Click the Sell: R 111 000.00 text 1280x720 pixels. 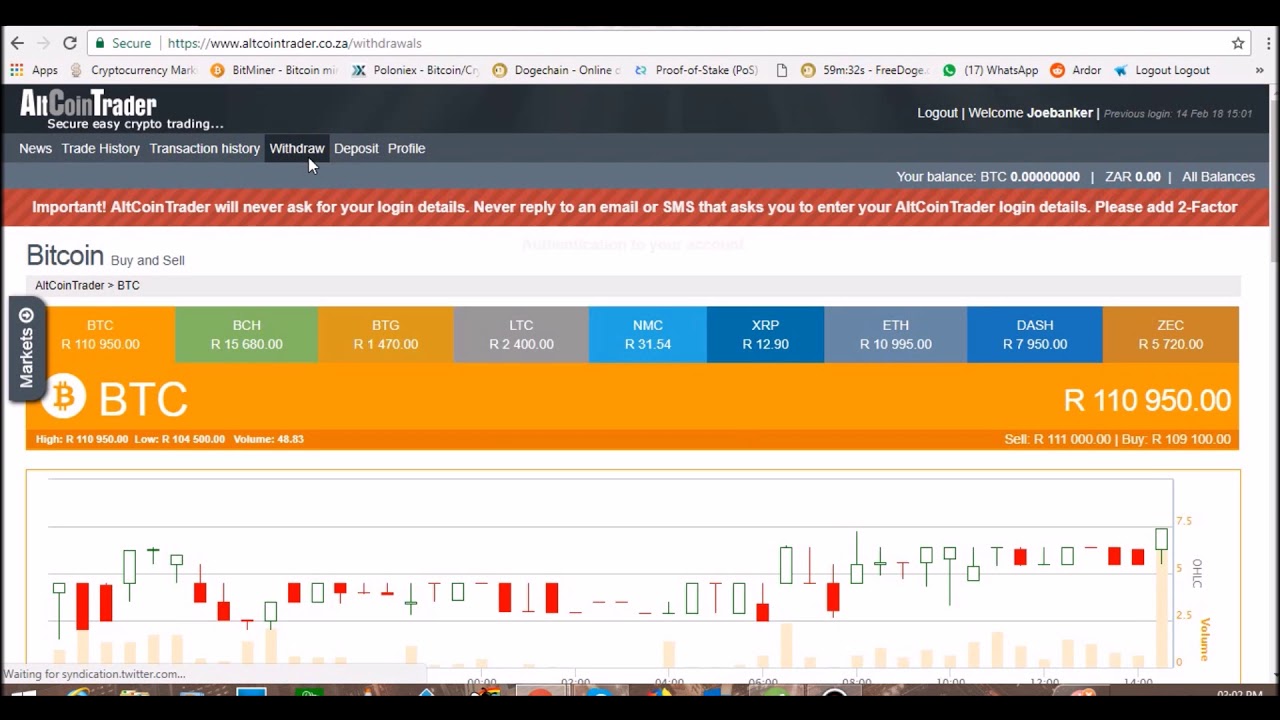point(1058,439)
